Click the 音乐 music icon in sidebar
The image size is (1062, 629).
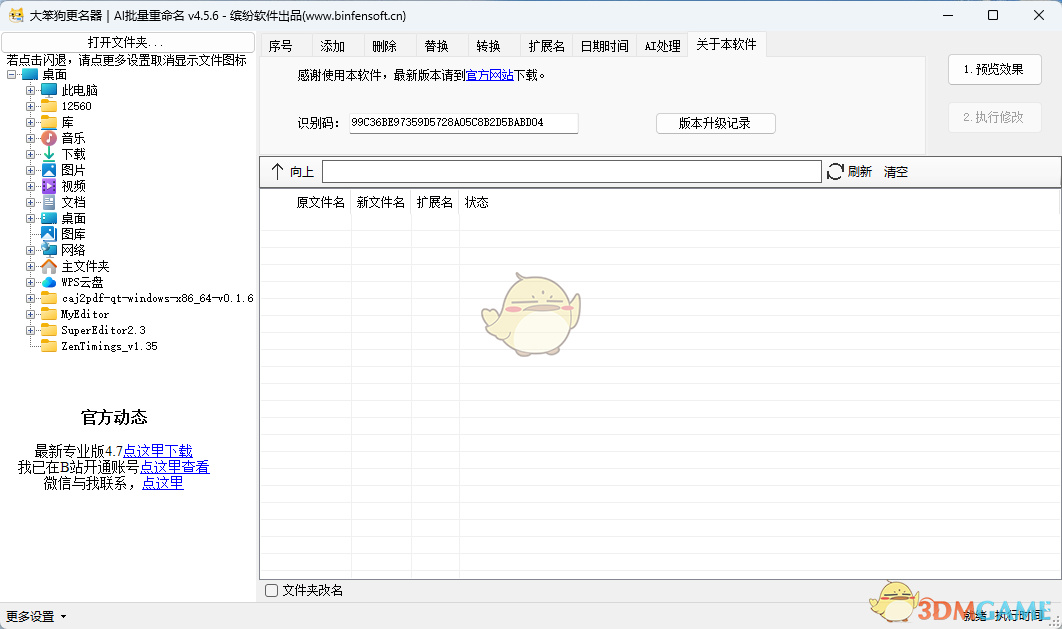tap(50, 139)
